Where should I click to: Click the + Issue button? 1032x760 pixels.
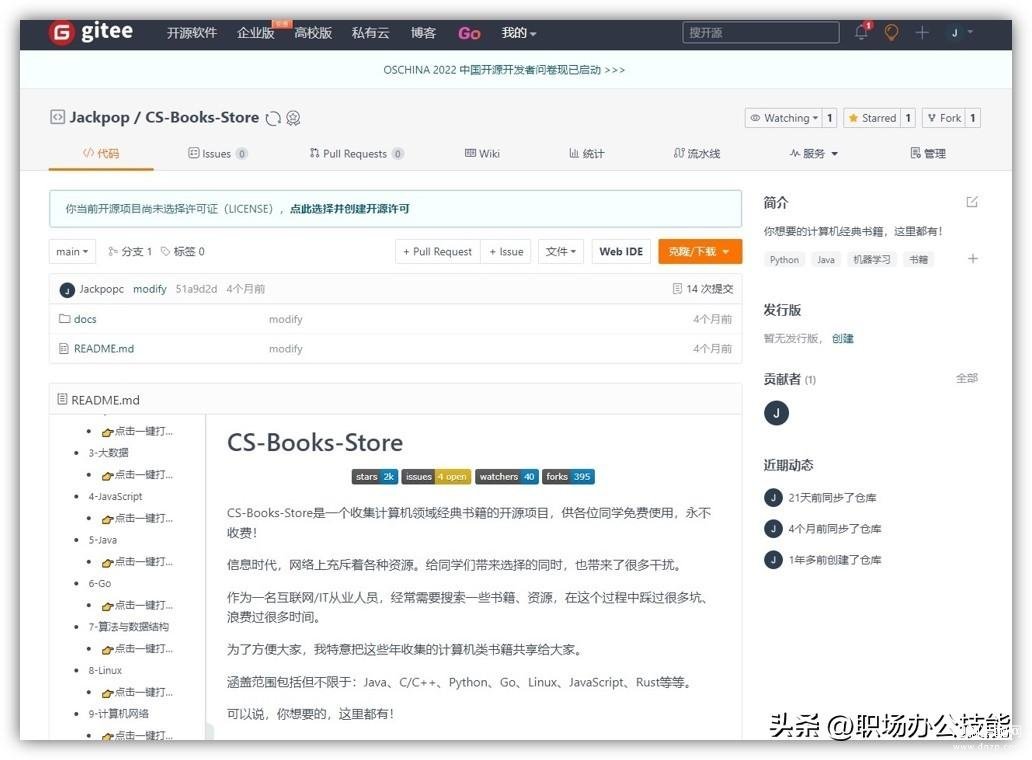click(x=506, y=251)
